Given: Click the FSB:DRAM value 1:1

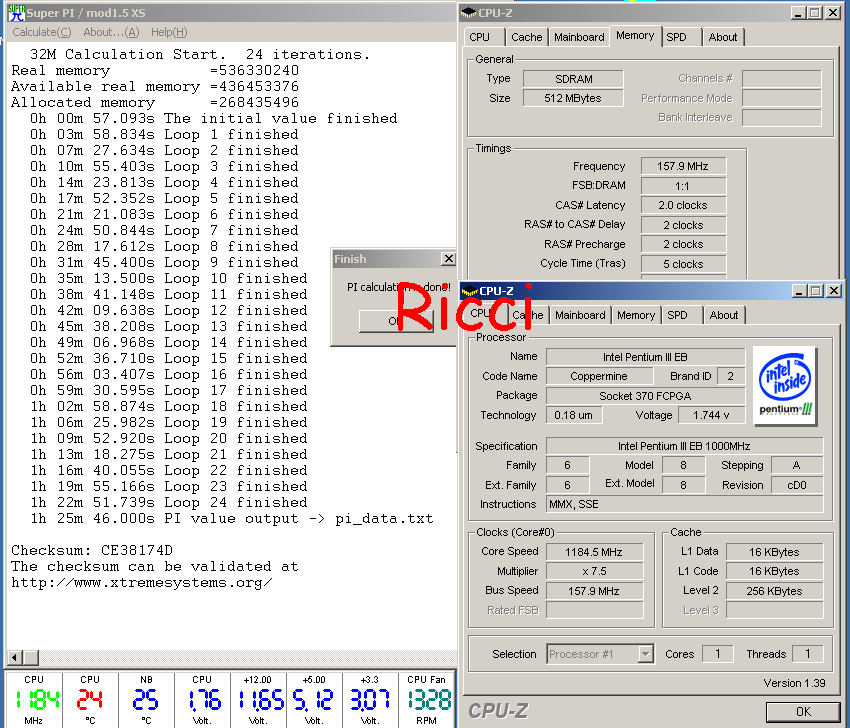Looking at the screenshot, I should coord(683,186).
